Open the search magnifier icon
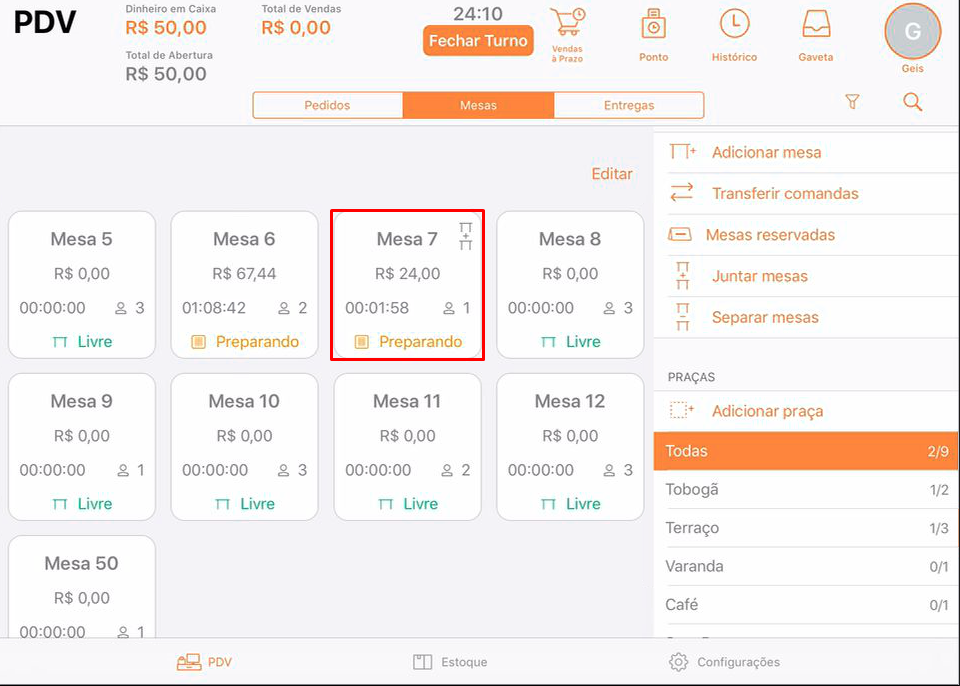960x686 pixels. coord(912,102)
